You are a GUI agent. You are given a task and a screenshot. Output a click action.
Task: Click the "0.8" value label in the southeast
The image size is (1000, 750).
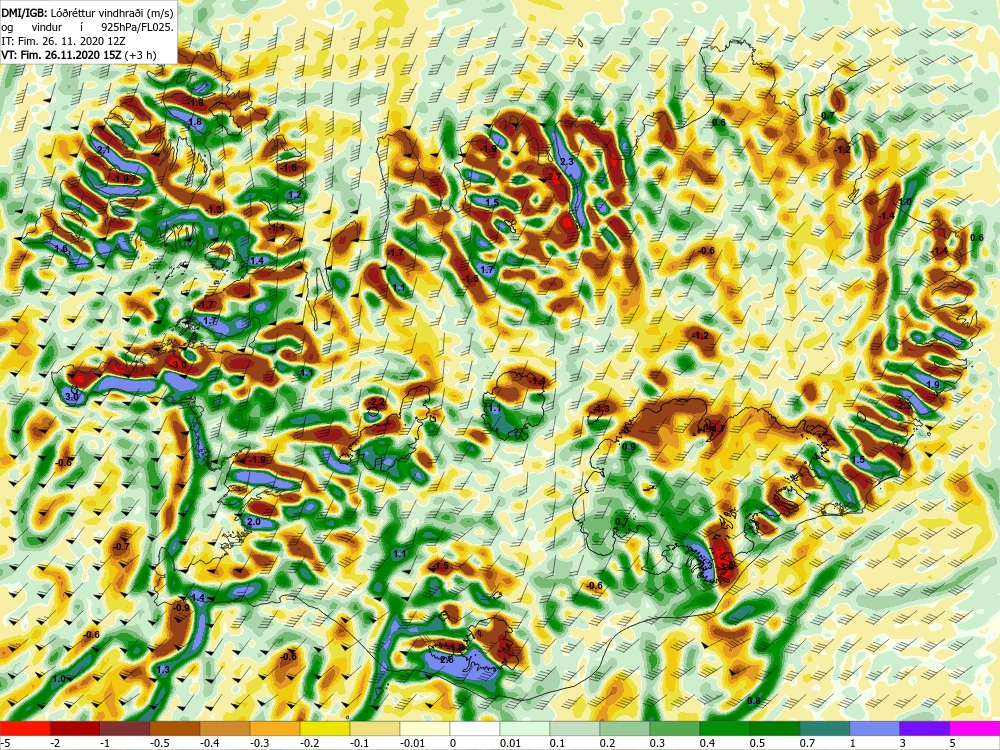[754, 701]
